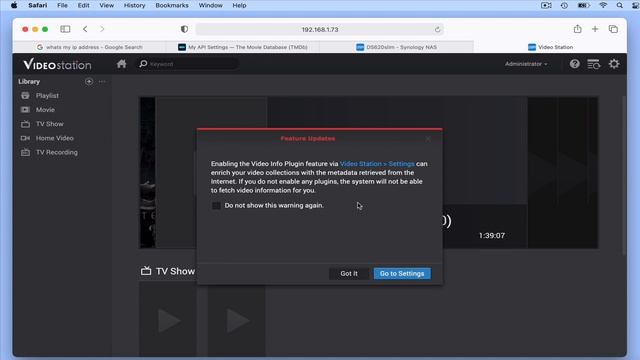
Task: Open the History menu
Action: coord(134,5)
